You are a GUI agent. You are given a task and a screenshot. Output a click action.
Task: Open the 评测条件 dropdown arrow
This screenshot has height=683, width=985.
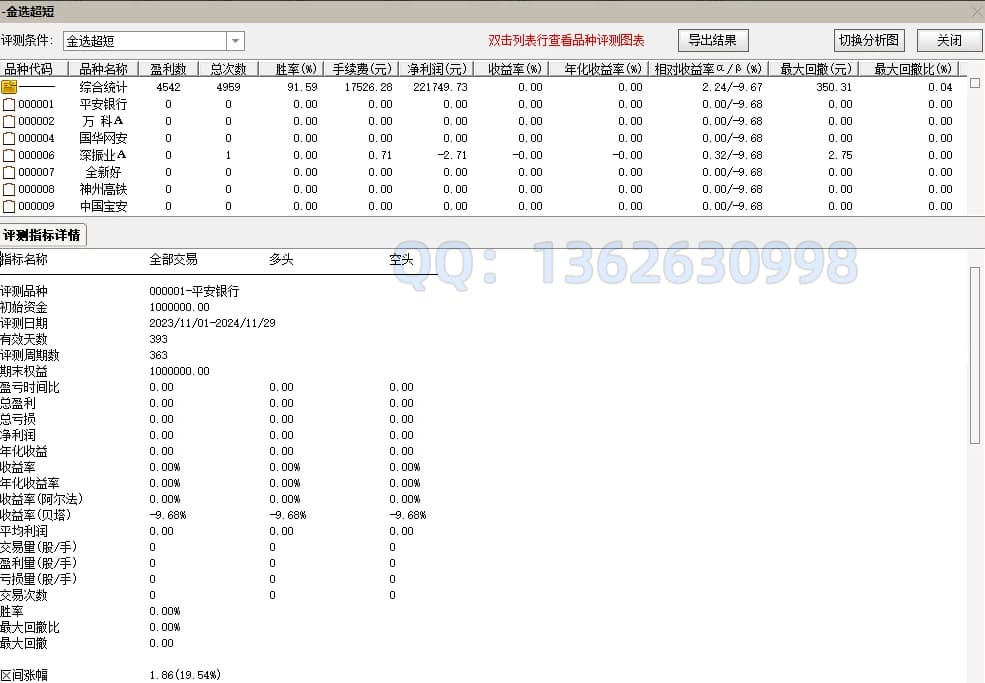[x=235, y=41]
